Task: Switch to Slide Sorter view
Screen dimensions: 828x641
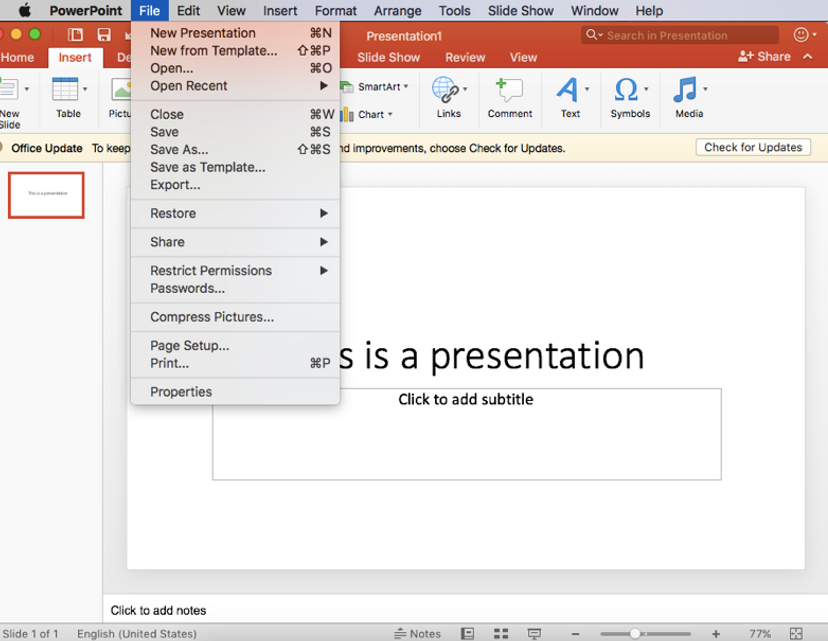Action: tap(499, 633)
